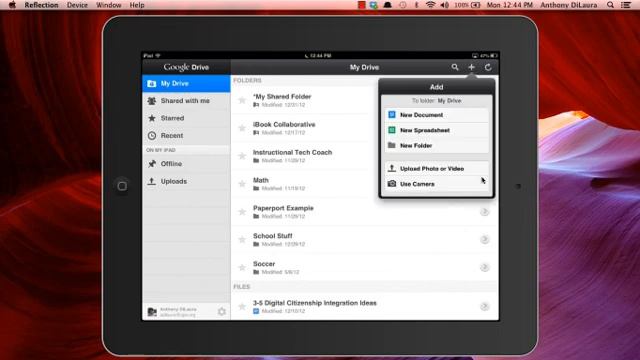Click the green New Spreadsheet icon
This screenshot has width=640, height=360.
pos(392,130)
